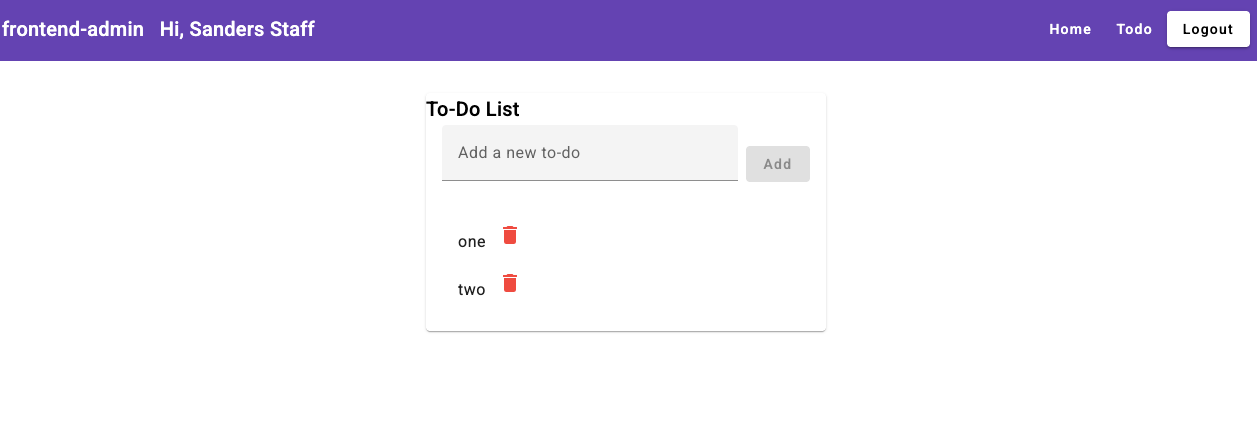
Task: Place the cursor in the new to-do text box
Action: (x=590, y=153)
